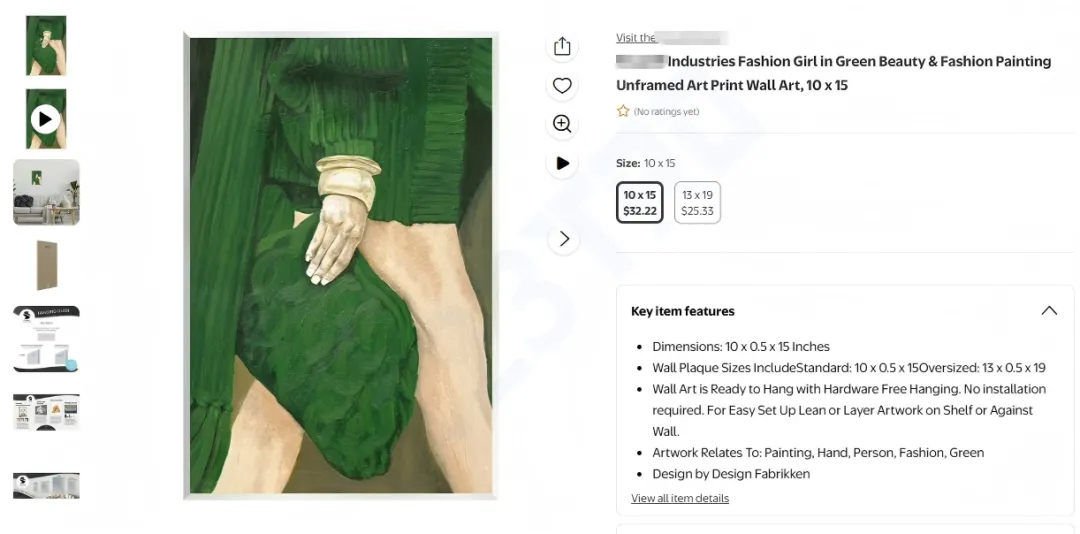Viewport: 1080px width, 534px height.
Task: Go to next image with right arrow
Action: [x=564, y=239]
